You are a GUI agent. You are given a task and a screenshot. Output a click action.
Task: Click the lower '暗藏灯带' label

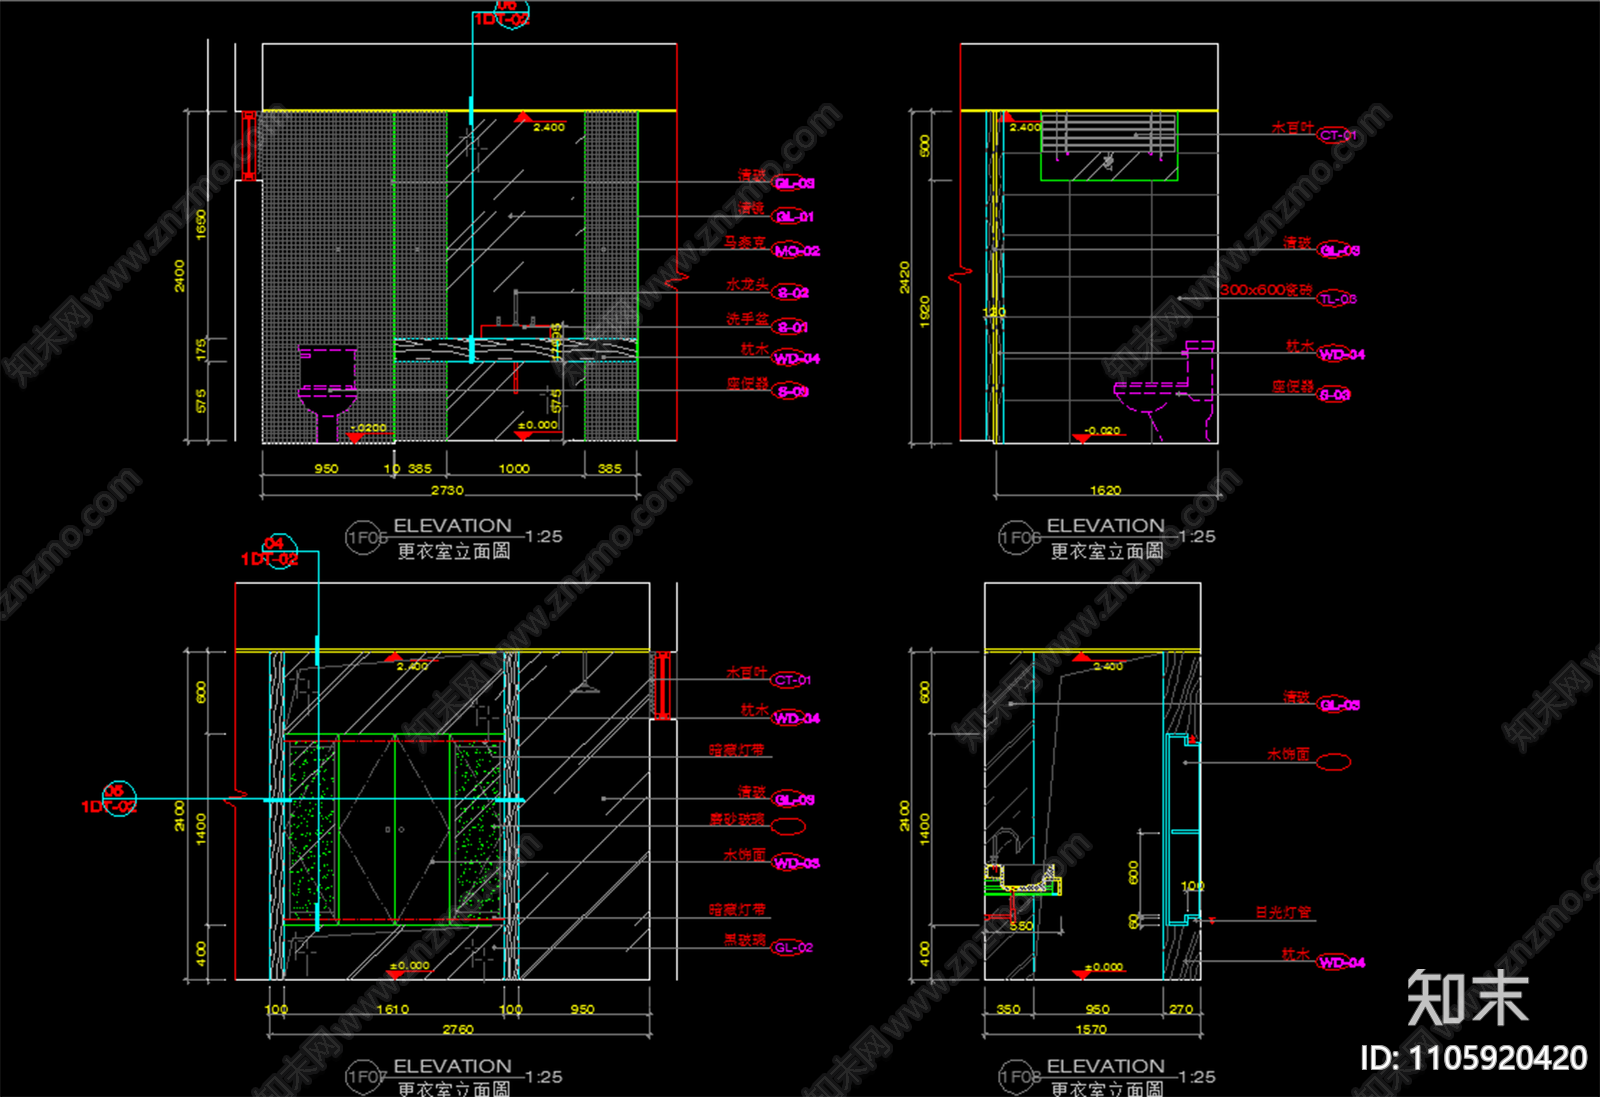[x=738, y=910]
